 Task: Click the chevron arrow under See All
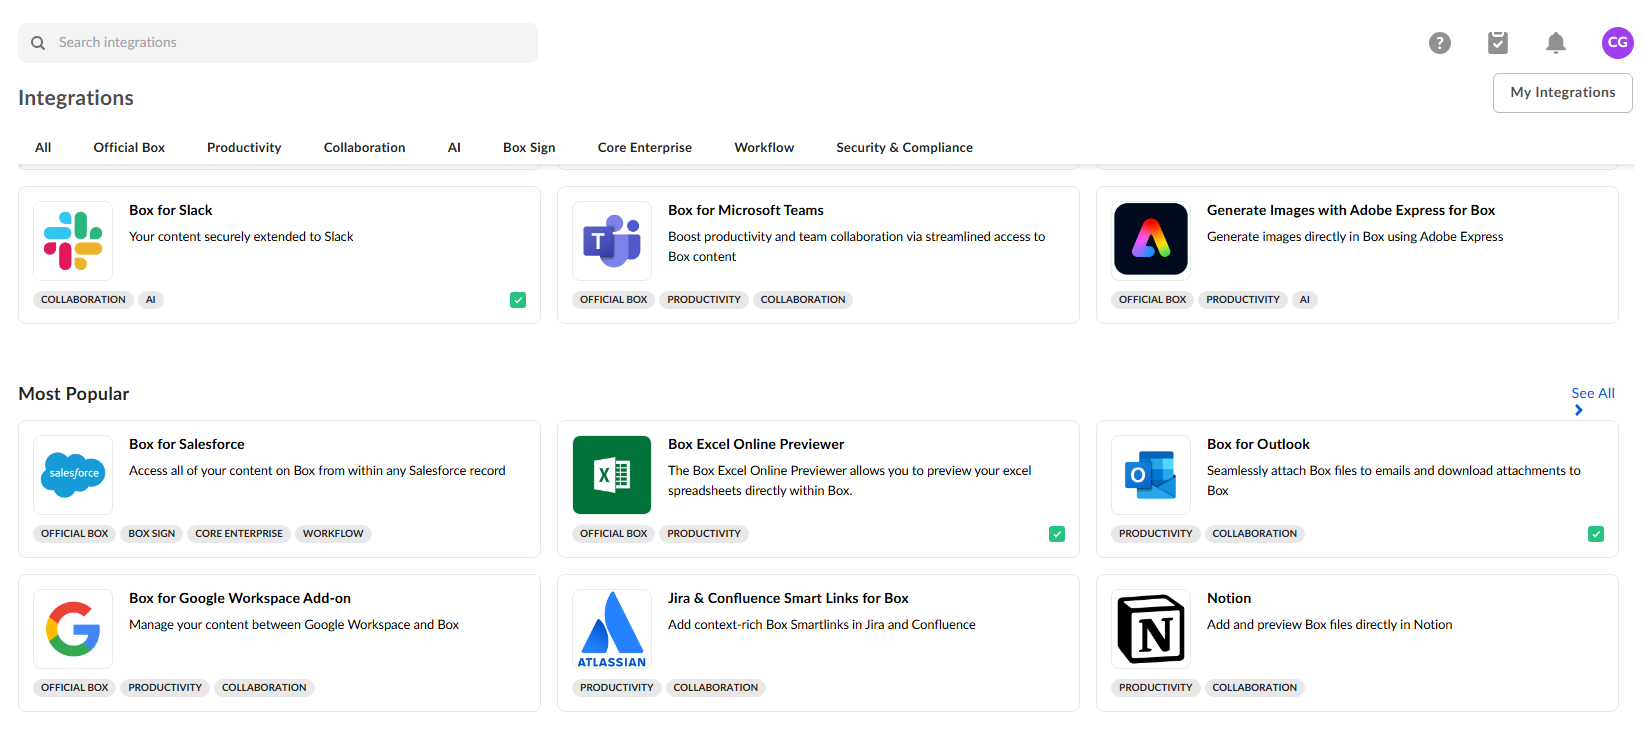1578,410
